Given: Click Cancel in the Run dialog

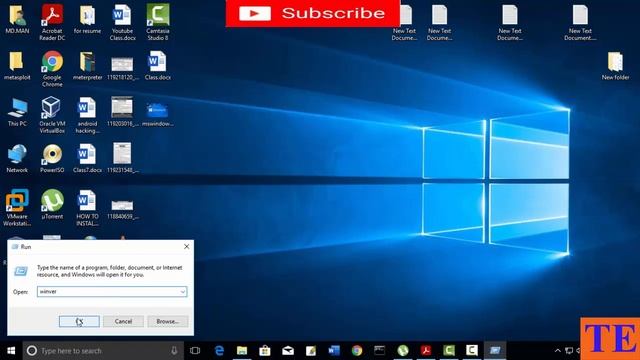Looking at the screenshot, I should point(123,321).
